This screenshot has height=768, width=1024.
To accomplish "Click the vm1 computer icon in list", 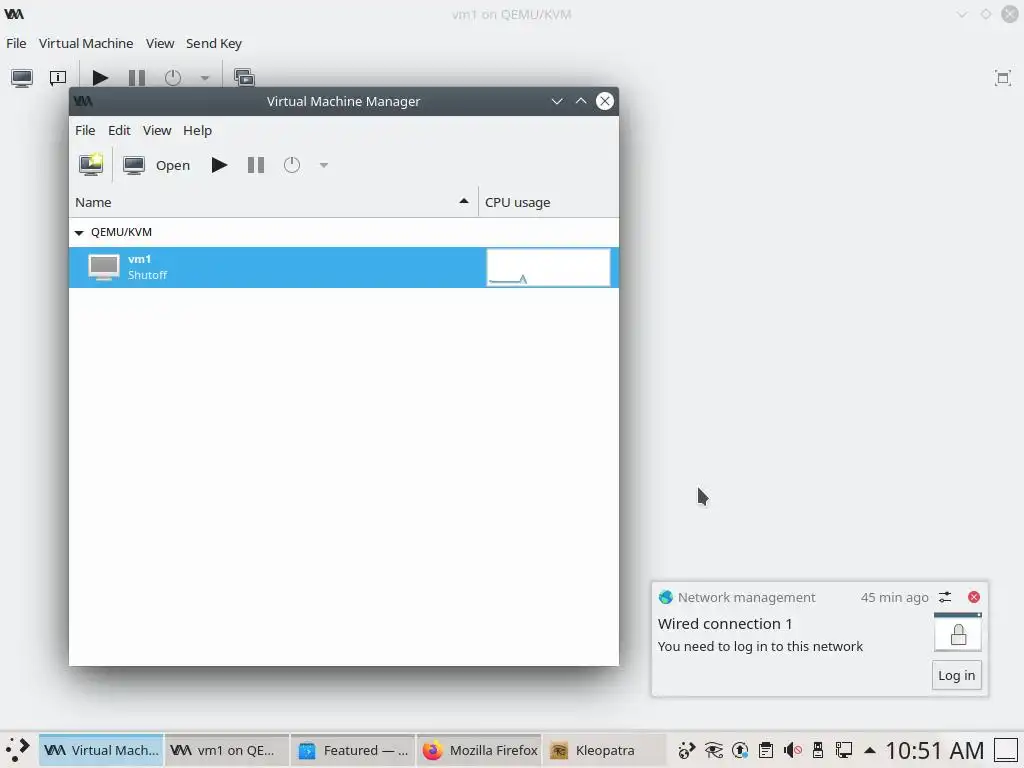I will (104, 267).
